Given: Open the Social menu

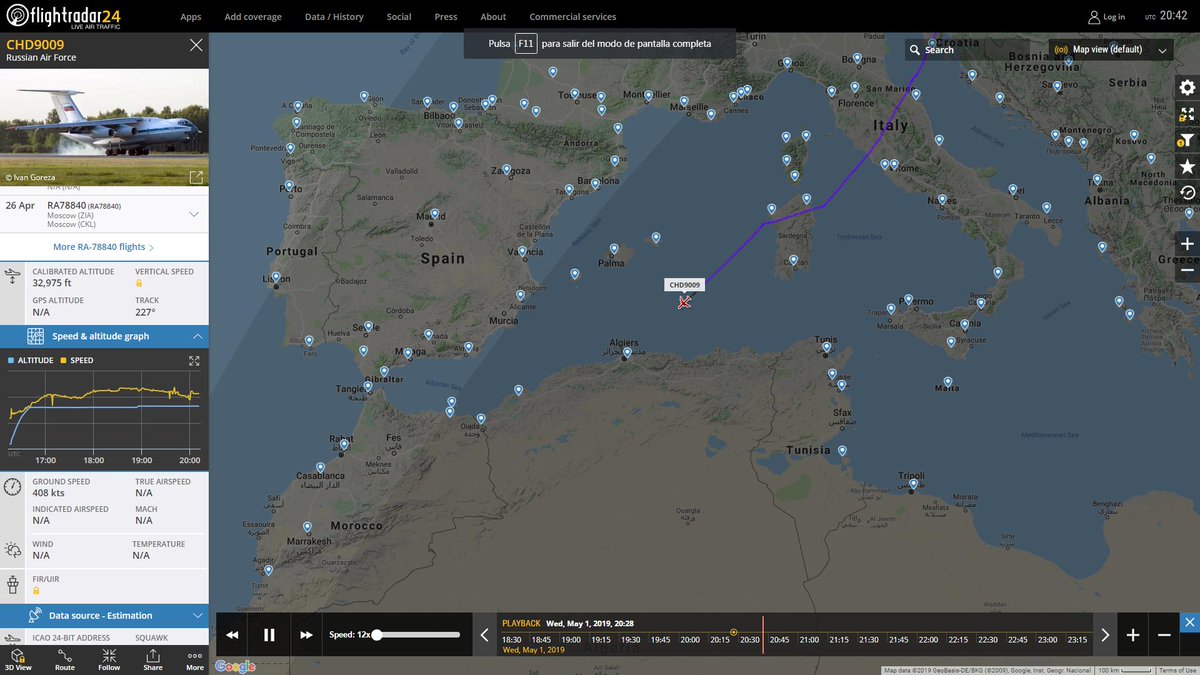Looking at the screenshot, I should pos(399,17).
